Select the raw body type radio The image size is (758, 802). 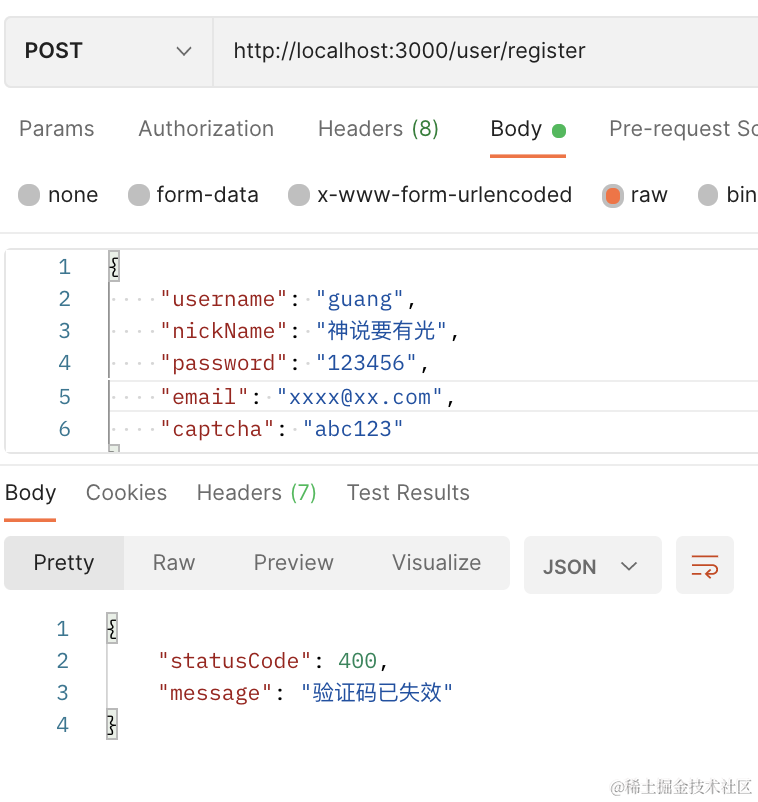point(613,195)
